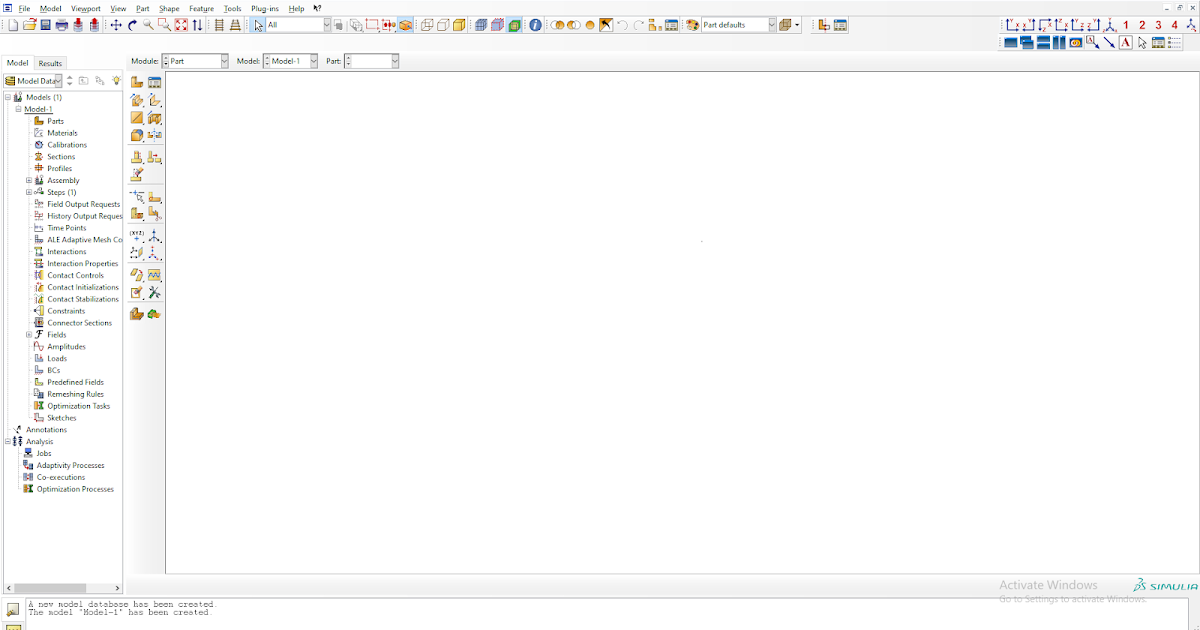Open the Model dropdown
This screenshot has width=1200, height=630.
point(316,60)
